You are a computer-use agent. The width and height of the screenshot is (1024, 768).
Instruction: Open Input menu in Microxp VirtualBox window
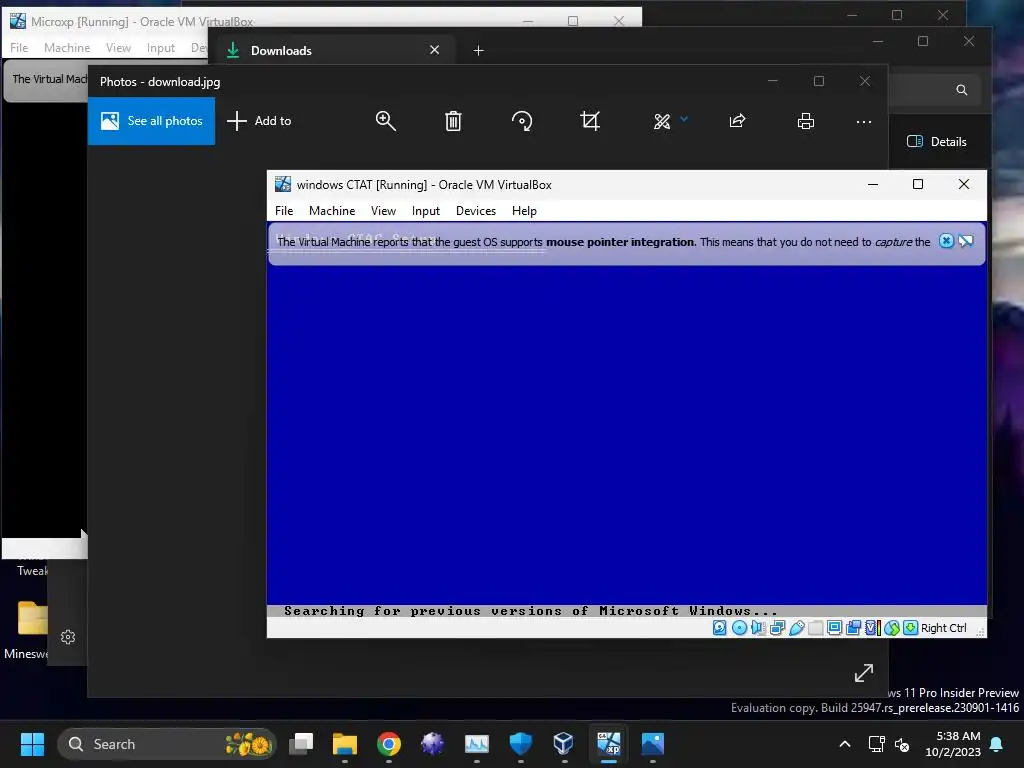tap(161, 48)
